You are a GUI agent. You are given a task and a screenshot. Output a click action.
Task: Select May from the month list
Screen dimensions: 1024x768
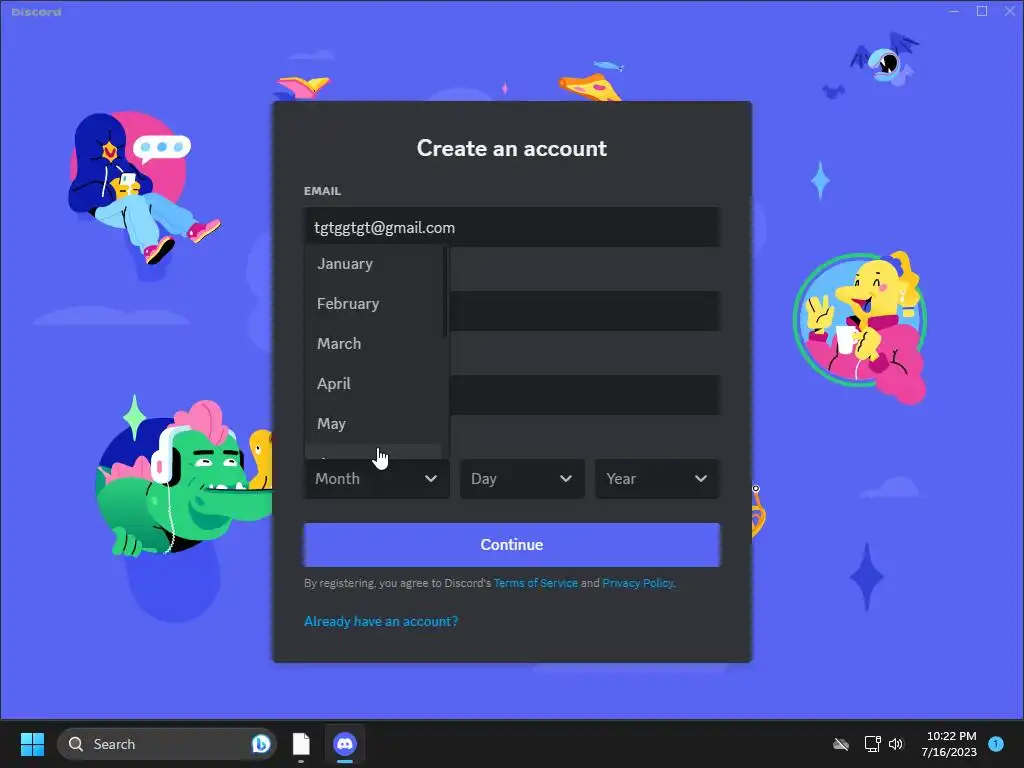[374, 424]
